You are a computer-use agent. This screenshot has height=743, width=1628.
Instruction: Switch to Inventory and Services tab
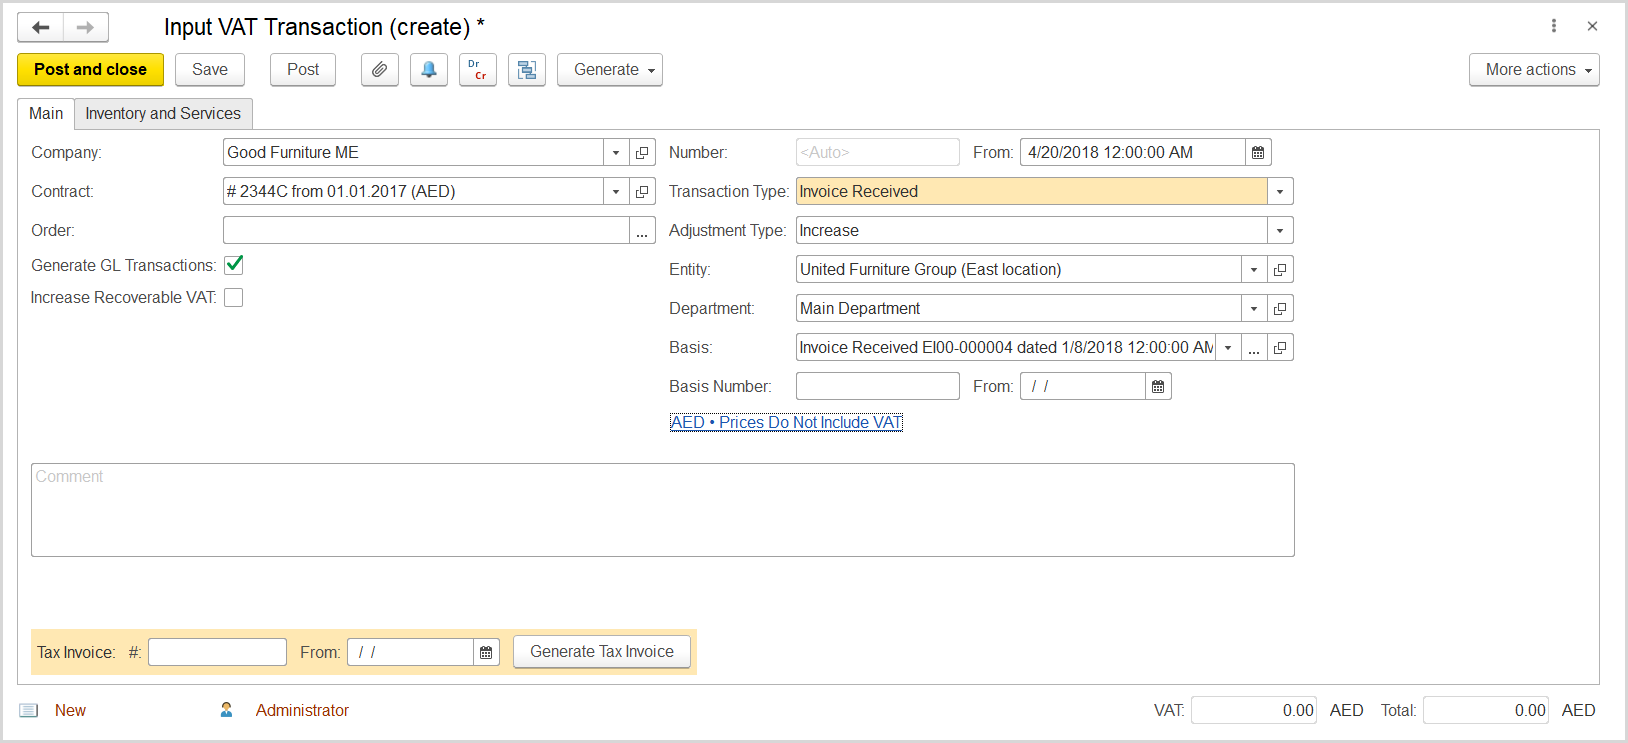tap(163, 114)
